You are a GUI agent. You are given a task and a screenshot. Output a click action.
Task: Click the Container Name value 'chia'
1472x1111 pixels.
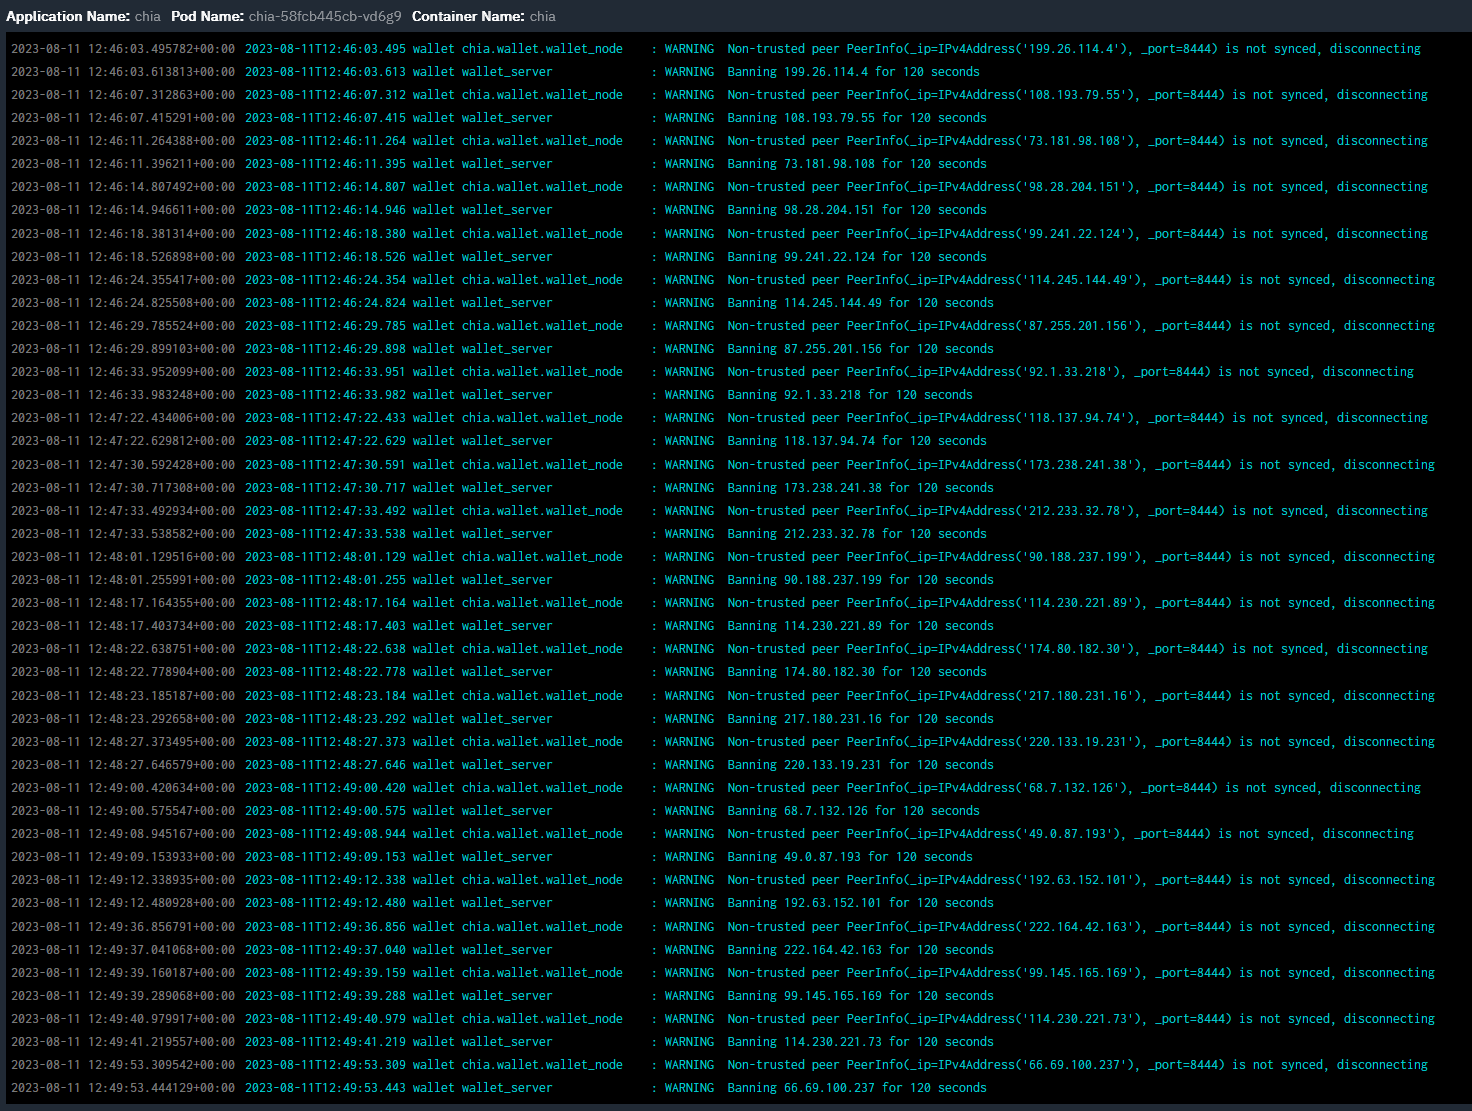tap(543, 16)
